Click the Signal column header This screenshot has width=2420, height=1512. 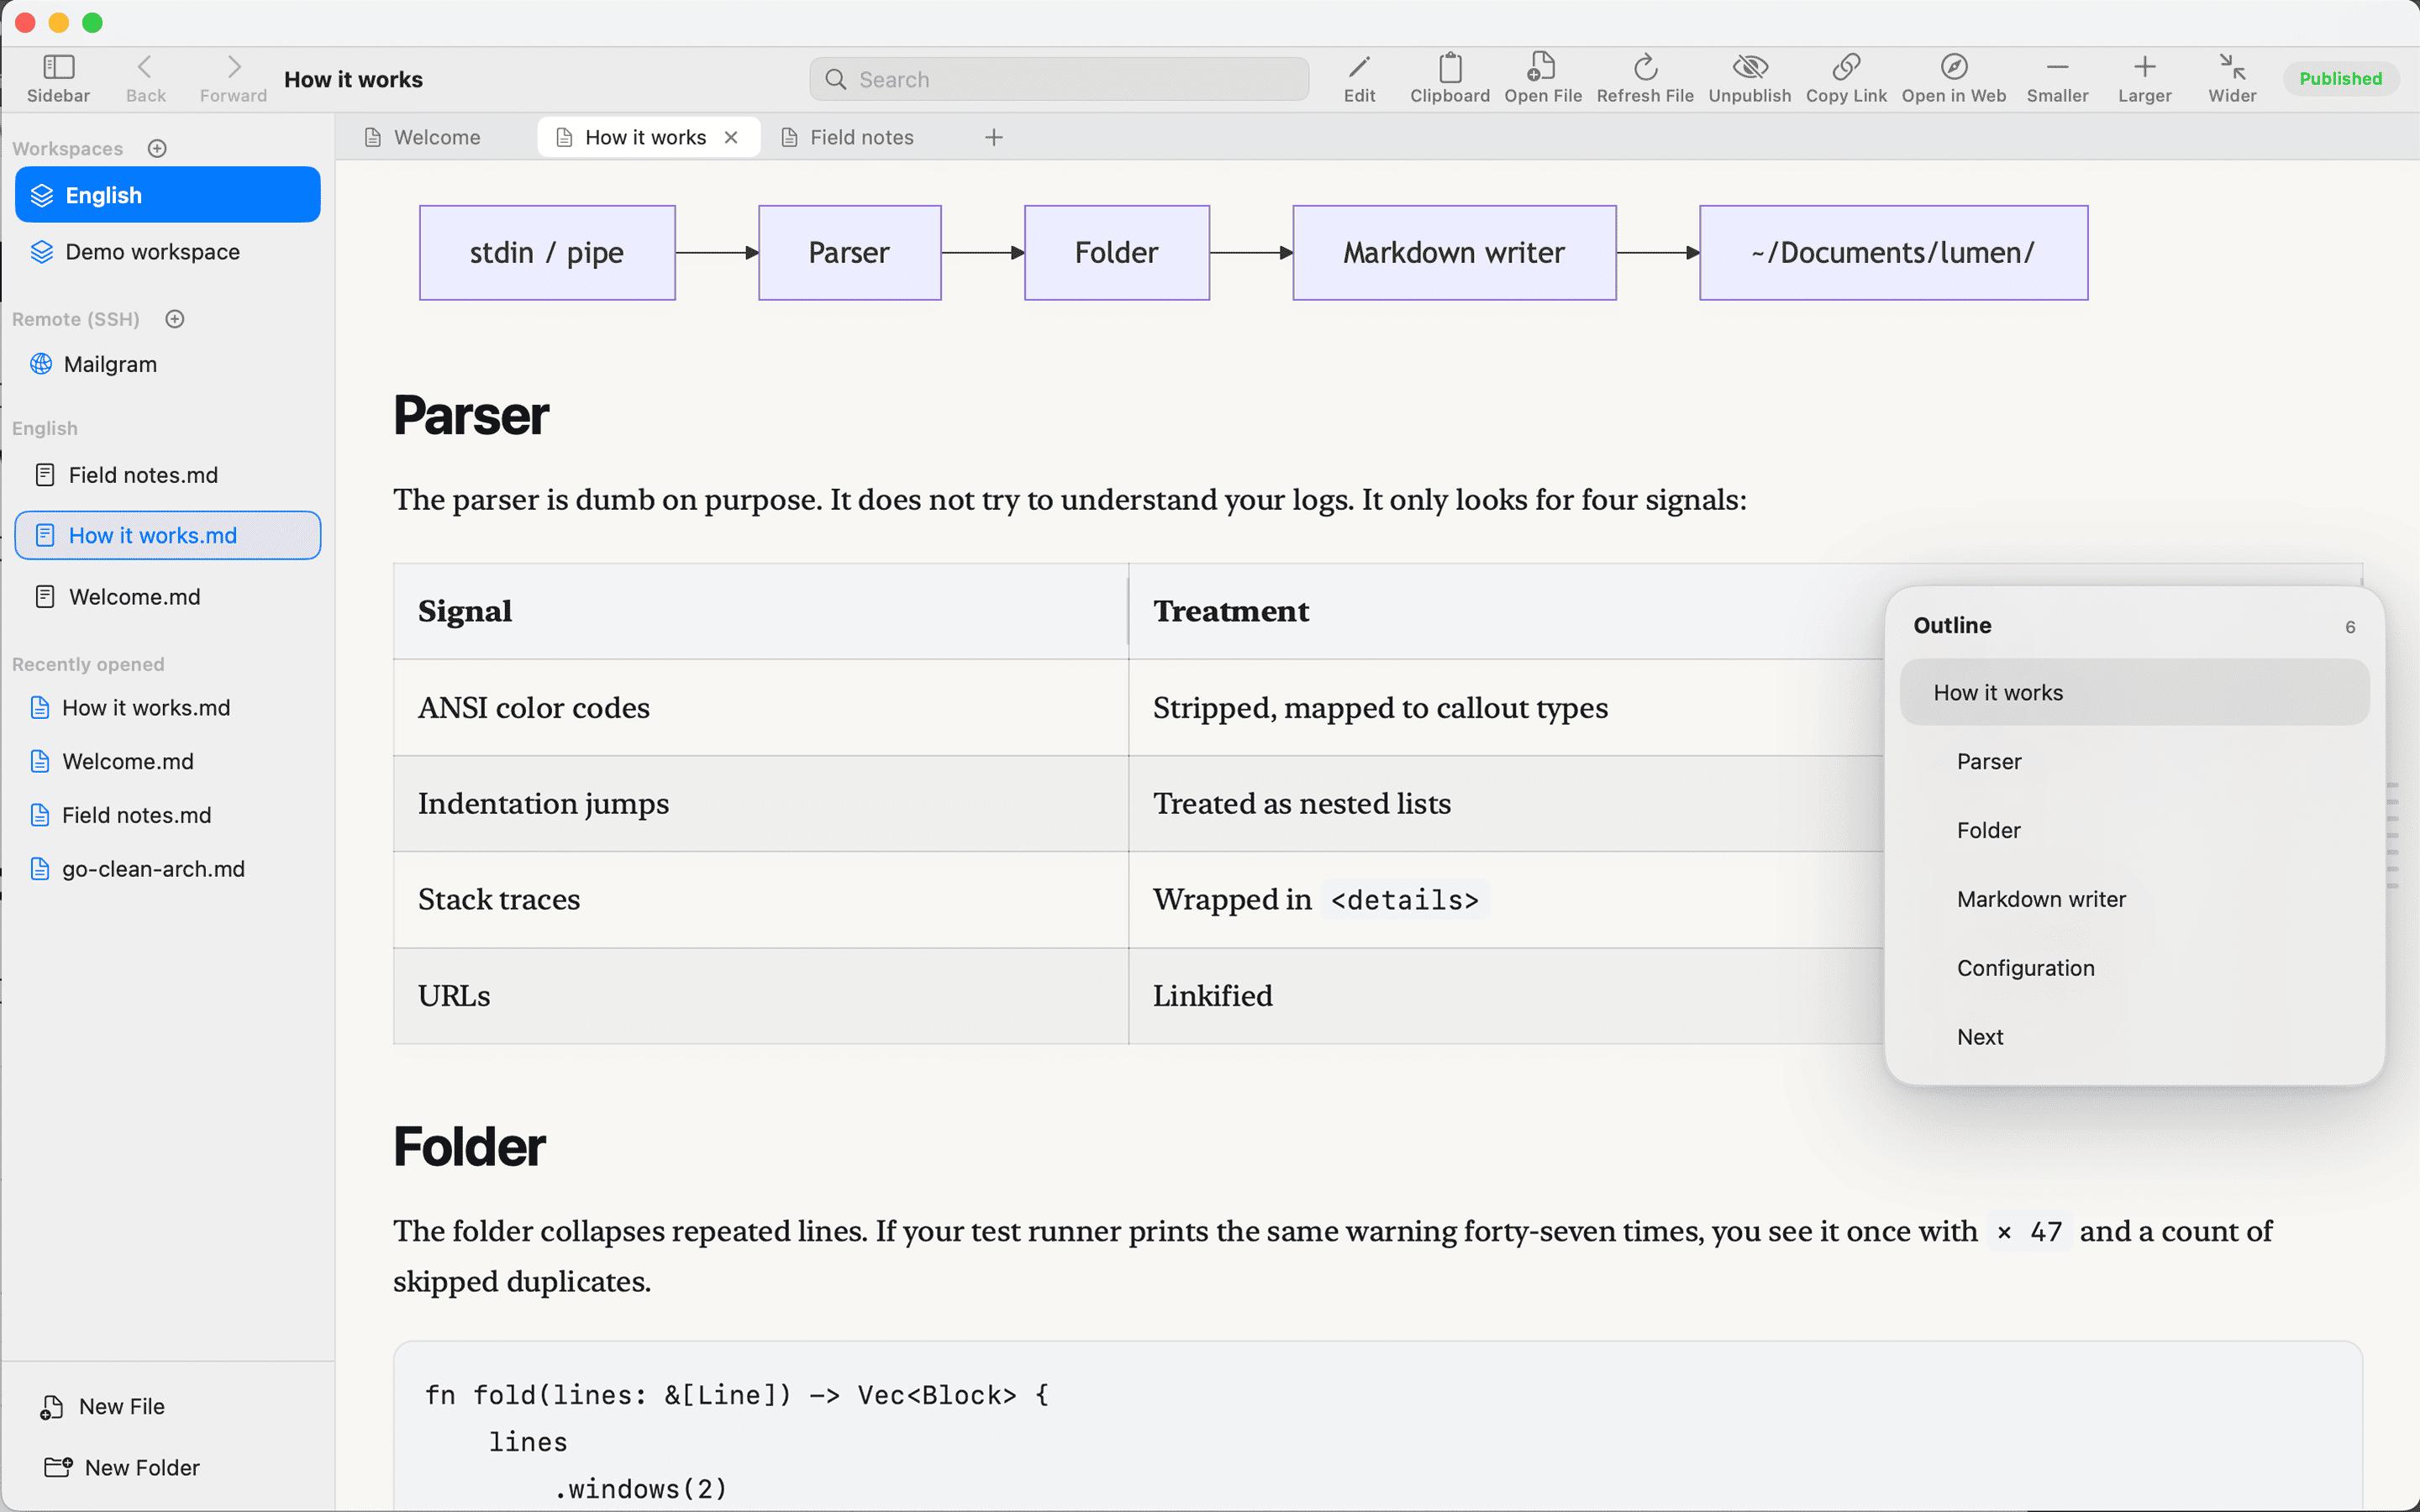[x=761, y=611]
